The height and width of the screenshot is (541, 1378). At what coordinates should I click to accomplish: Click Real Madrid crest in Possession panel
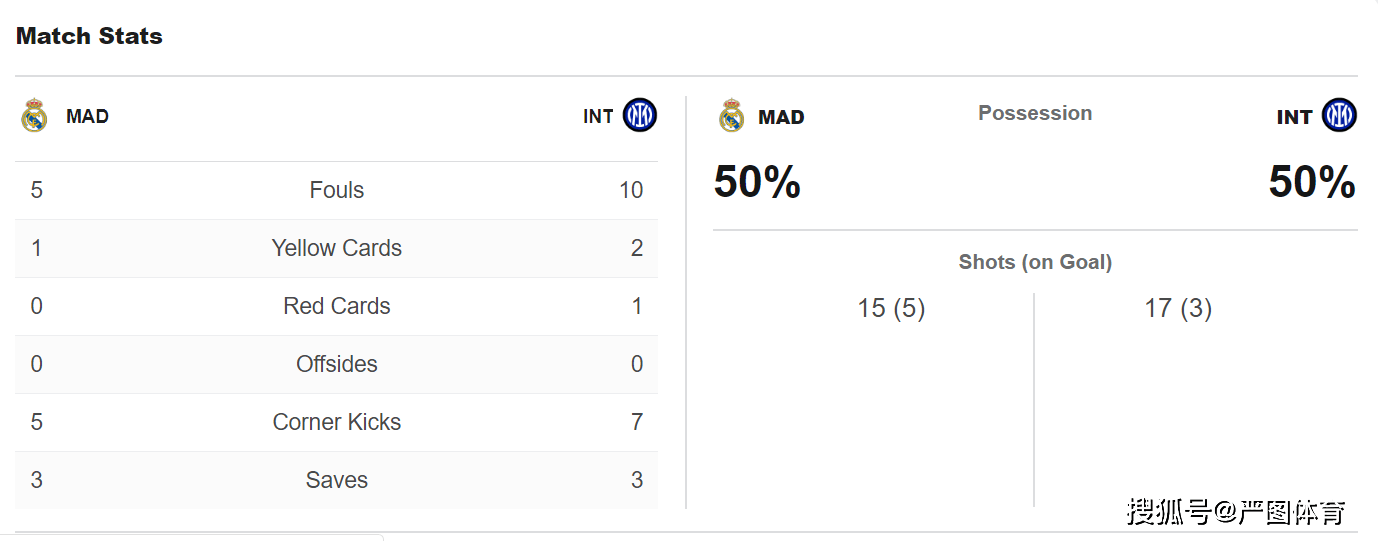tap(732, 116)
